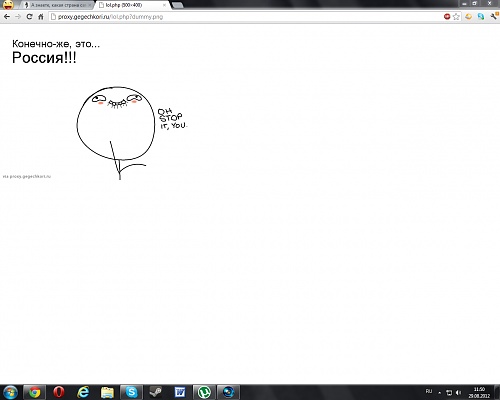Close the lol.php tab
The width and height of the screenshot is (500, 400).
[164, 5]
